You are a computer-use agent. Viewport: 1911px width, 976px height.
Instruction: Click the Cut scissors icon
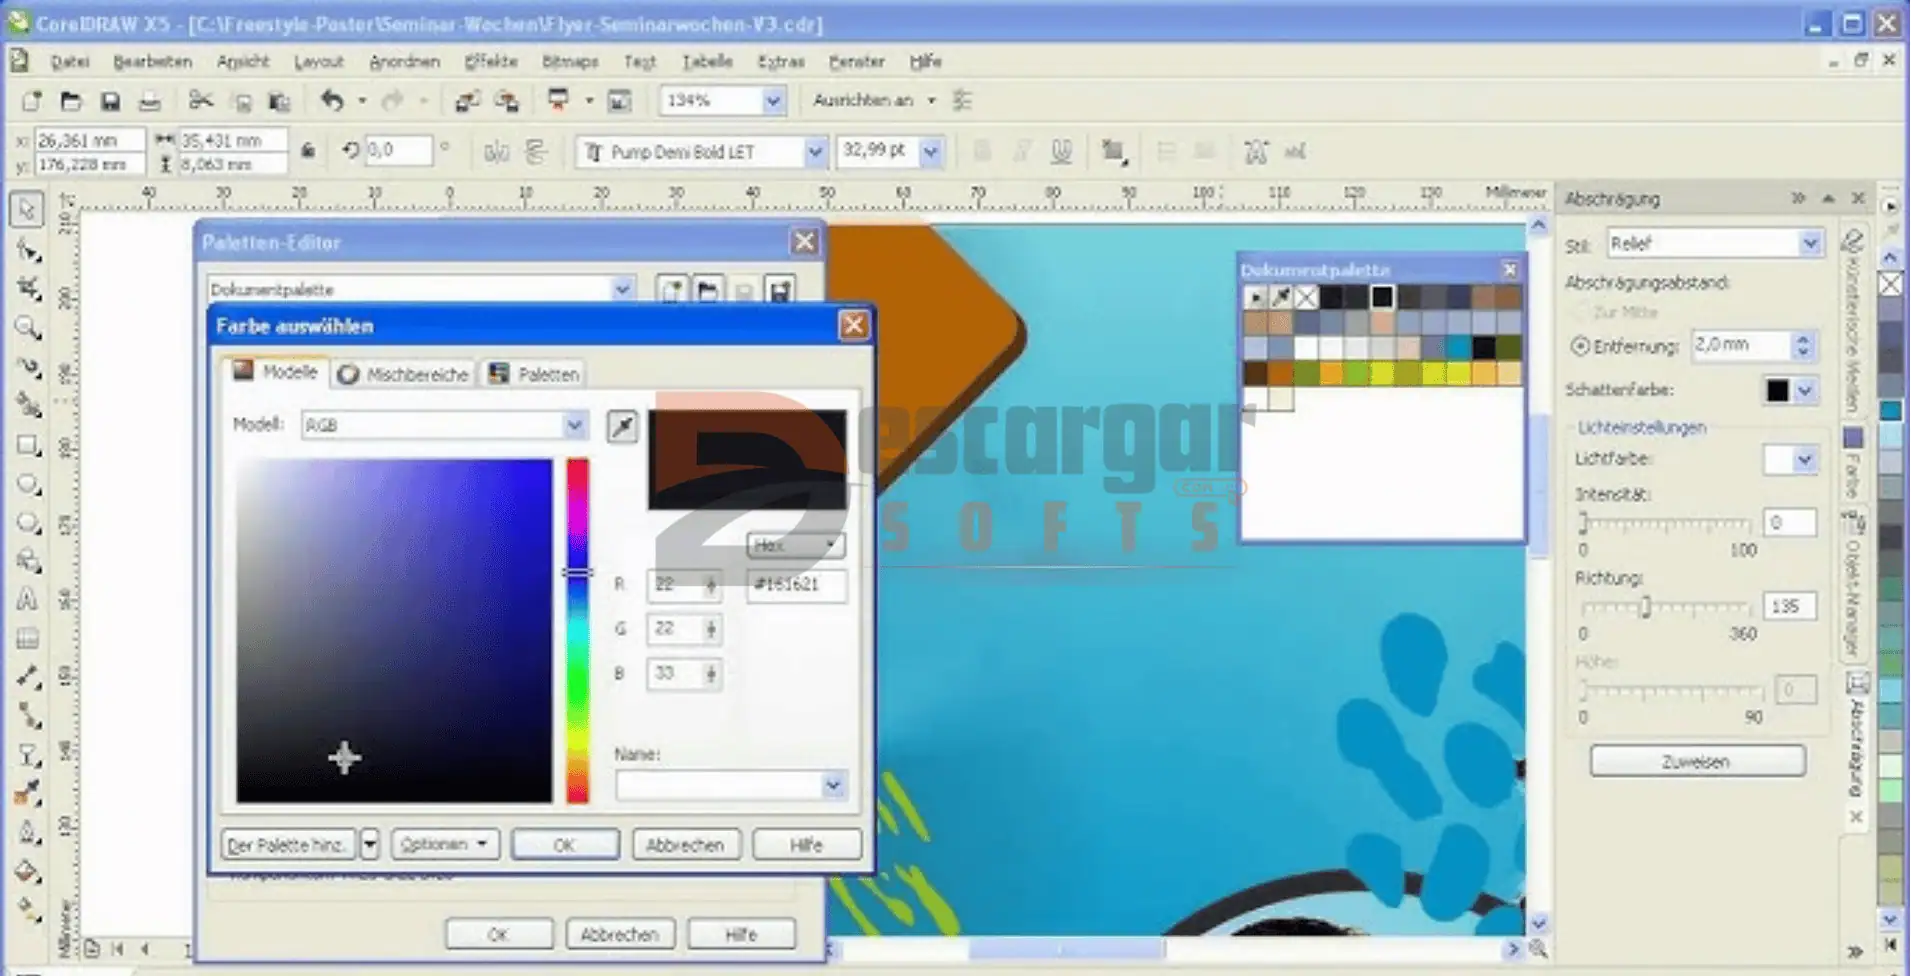pyautogui.click(x=200, y=101)
